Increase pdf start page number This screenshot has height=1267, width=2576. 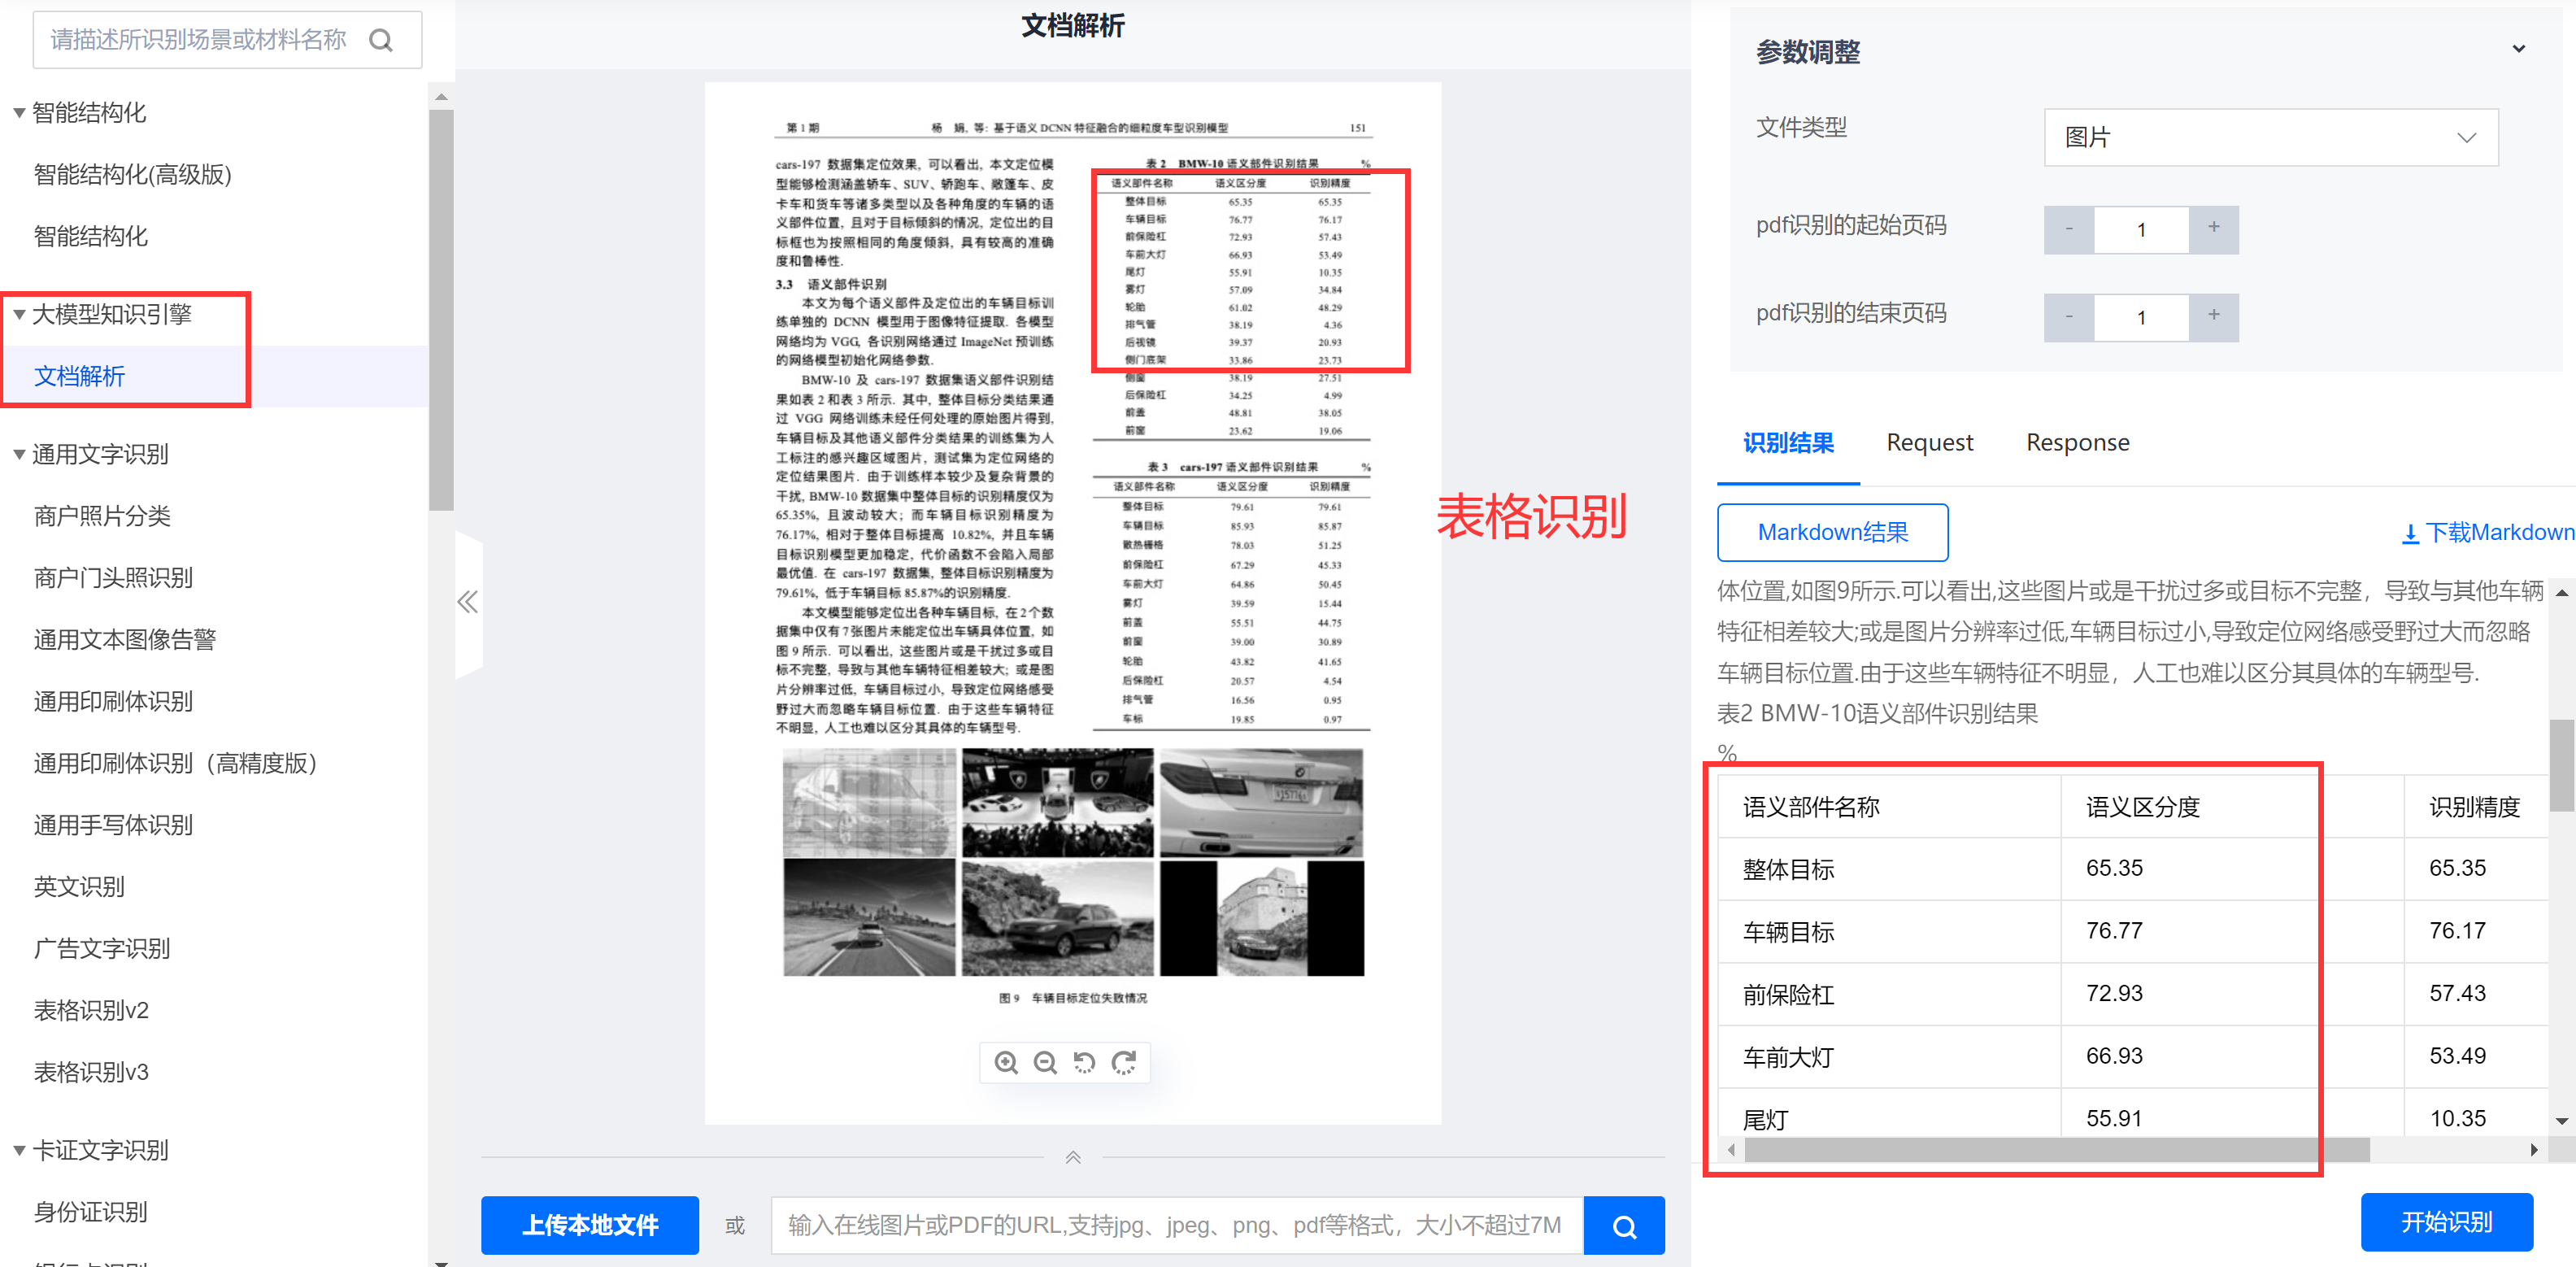tap(2213, 229)
